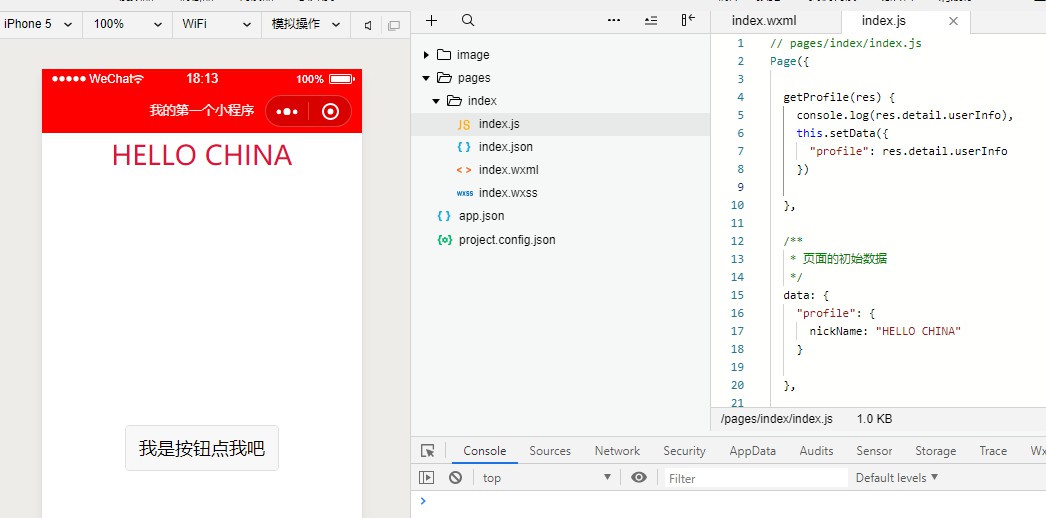
Task: Open file search with the magnifier icon
Action: coord(468,20)
